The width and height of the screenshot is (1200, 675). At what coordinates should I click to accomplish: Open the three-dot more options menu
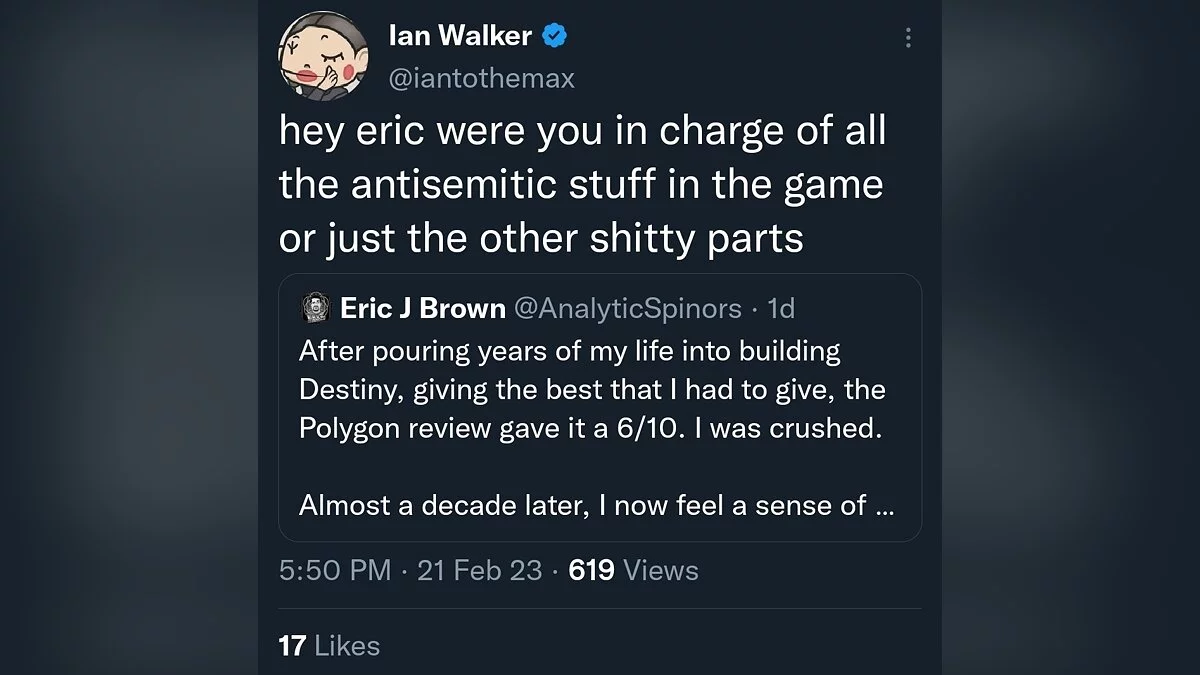pos(907,38)
